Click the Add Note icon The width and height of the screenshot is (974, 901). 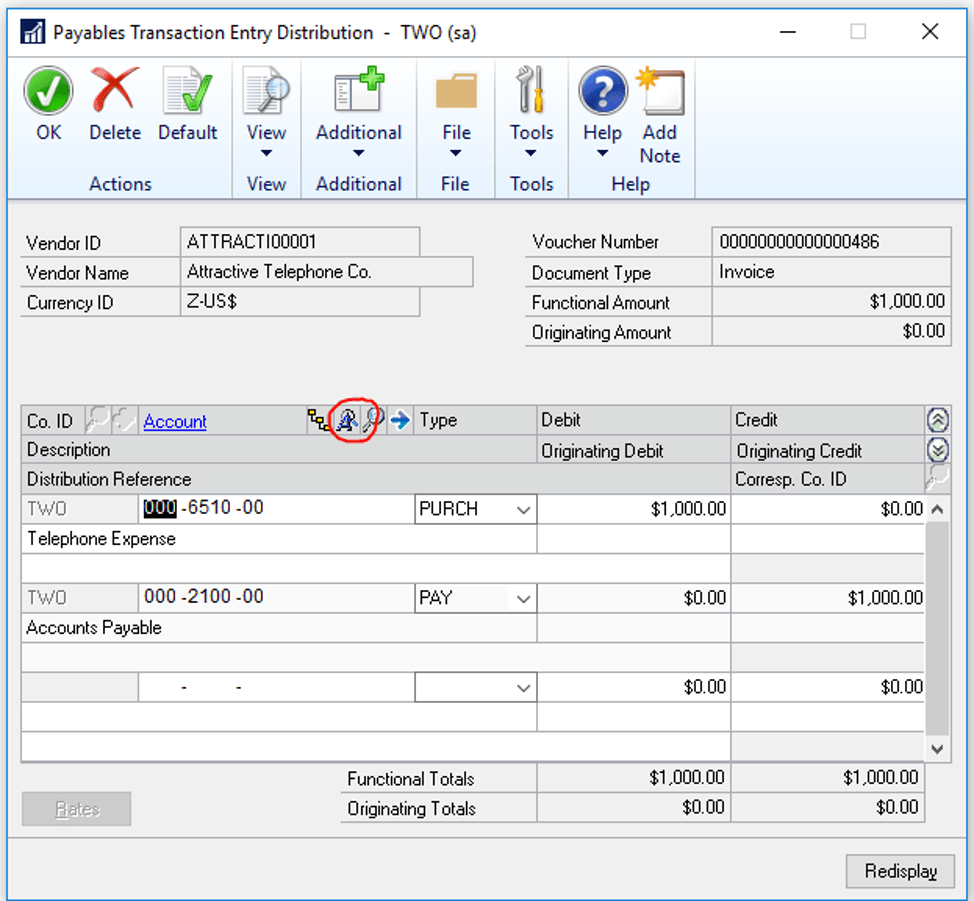point(660,93)
